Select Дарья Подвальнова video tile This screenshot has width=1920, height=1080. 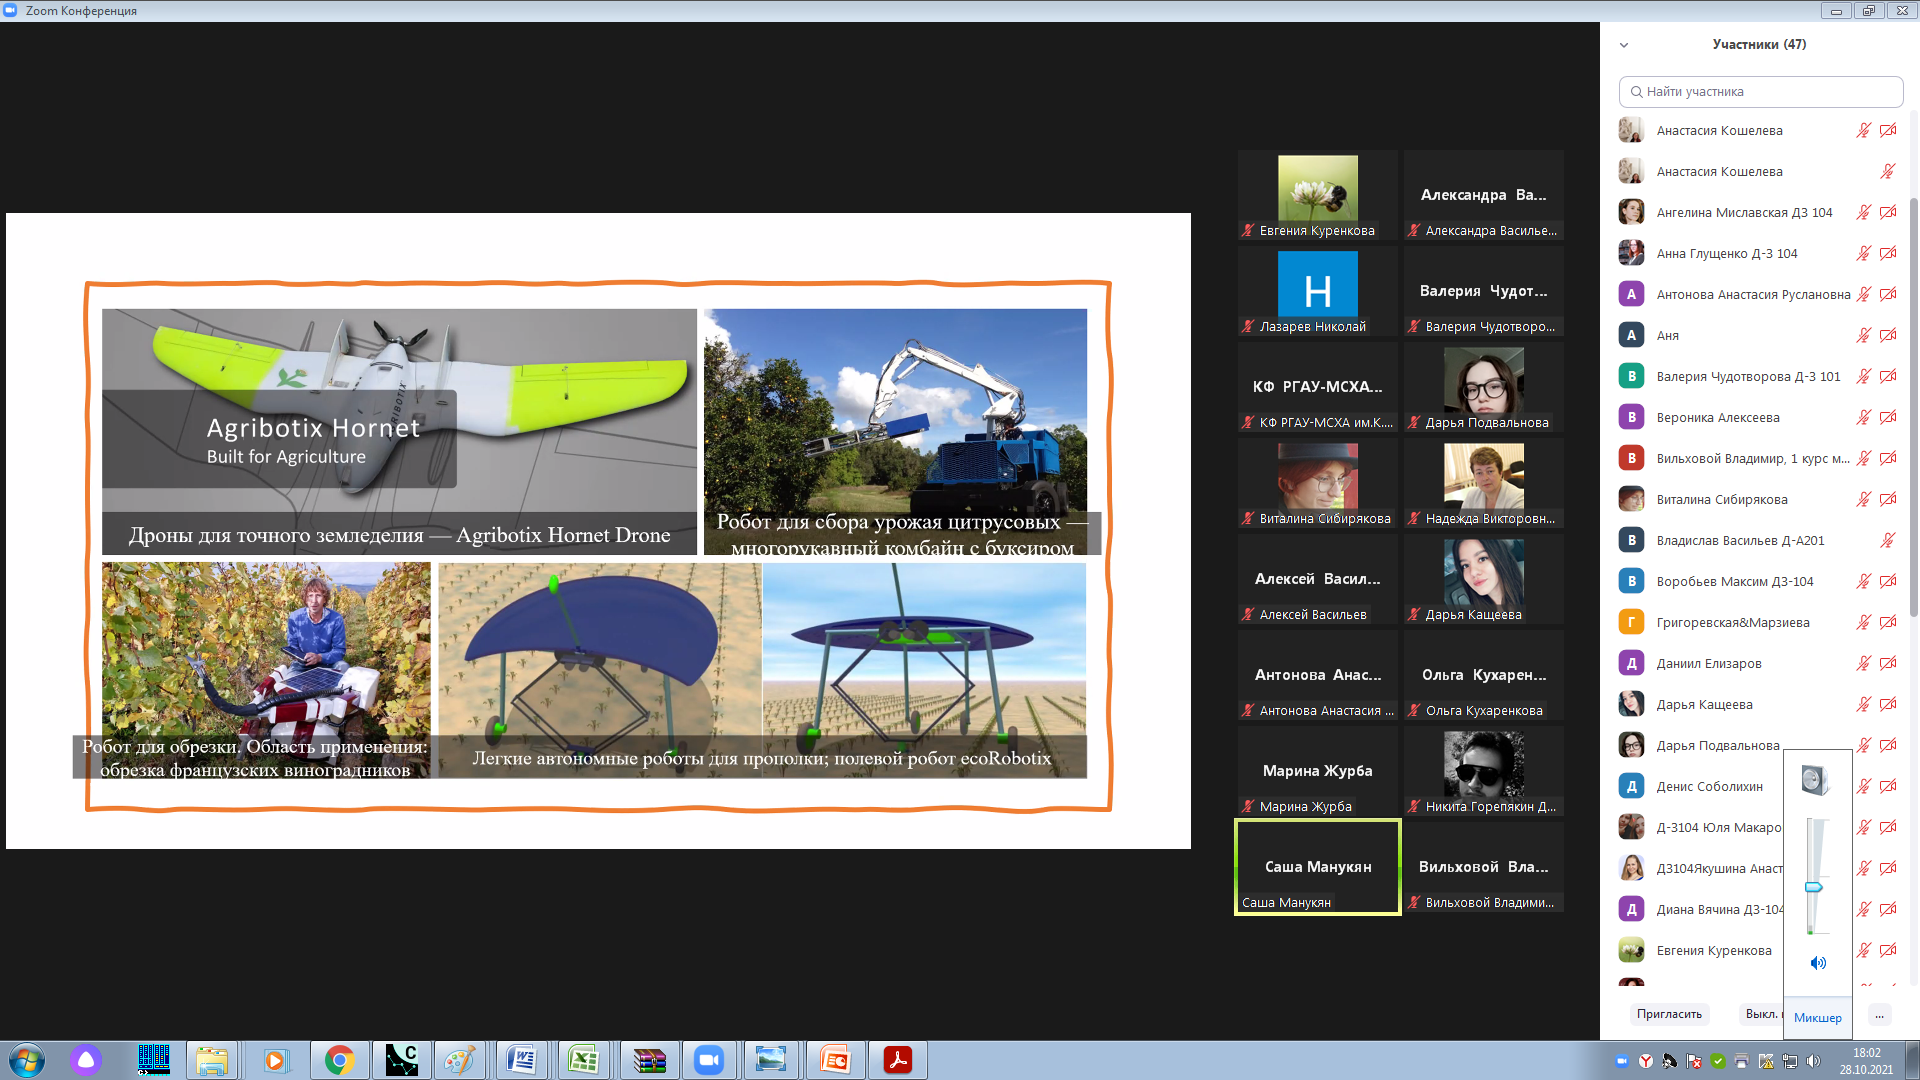[1484, 388]
